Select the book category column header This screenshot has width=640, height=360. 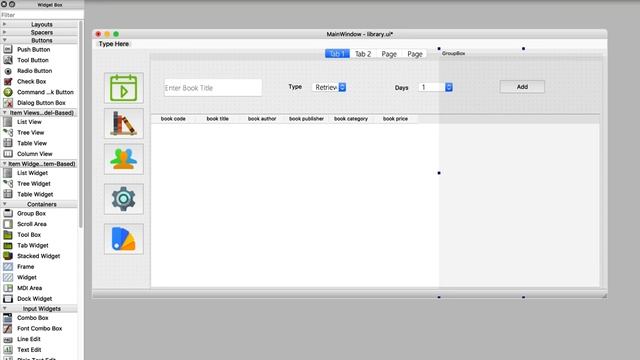tap(351, 119)
